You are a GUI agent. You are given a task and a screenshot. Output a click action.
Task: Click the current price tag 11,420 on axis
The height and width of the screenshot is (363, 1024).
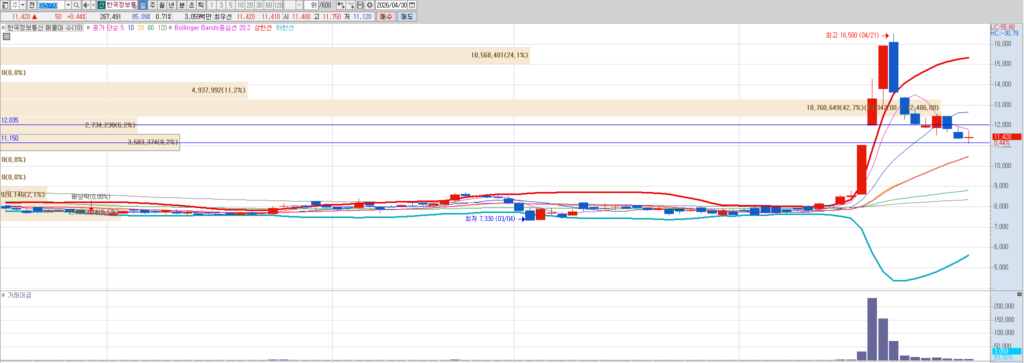(x=1006, y=136)
